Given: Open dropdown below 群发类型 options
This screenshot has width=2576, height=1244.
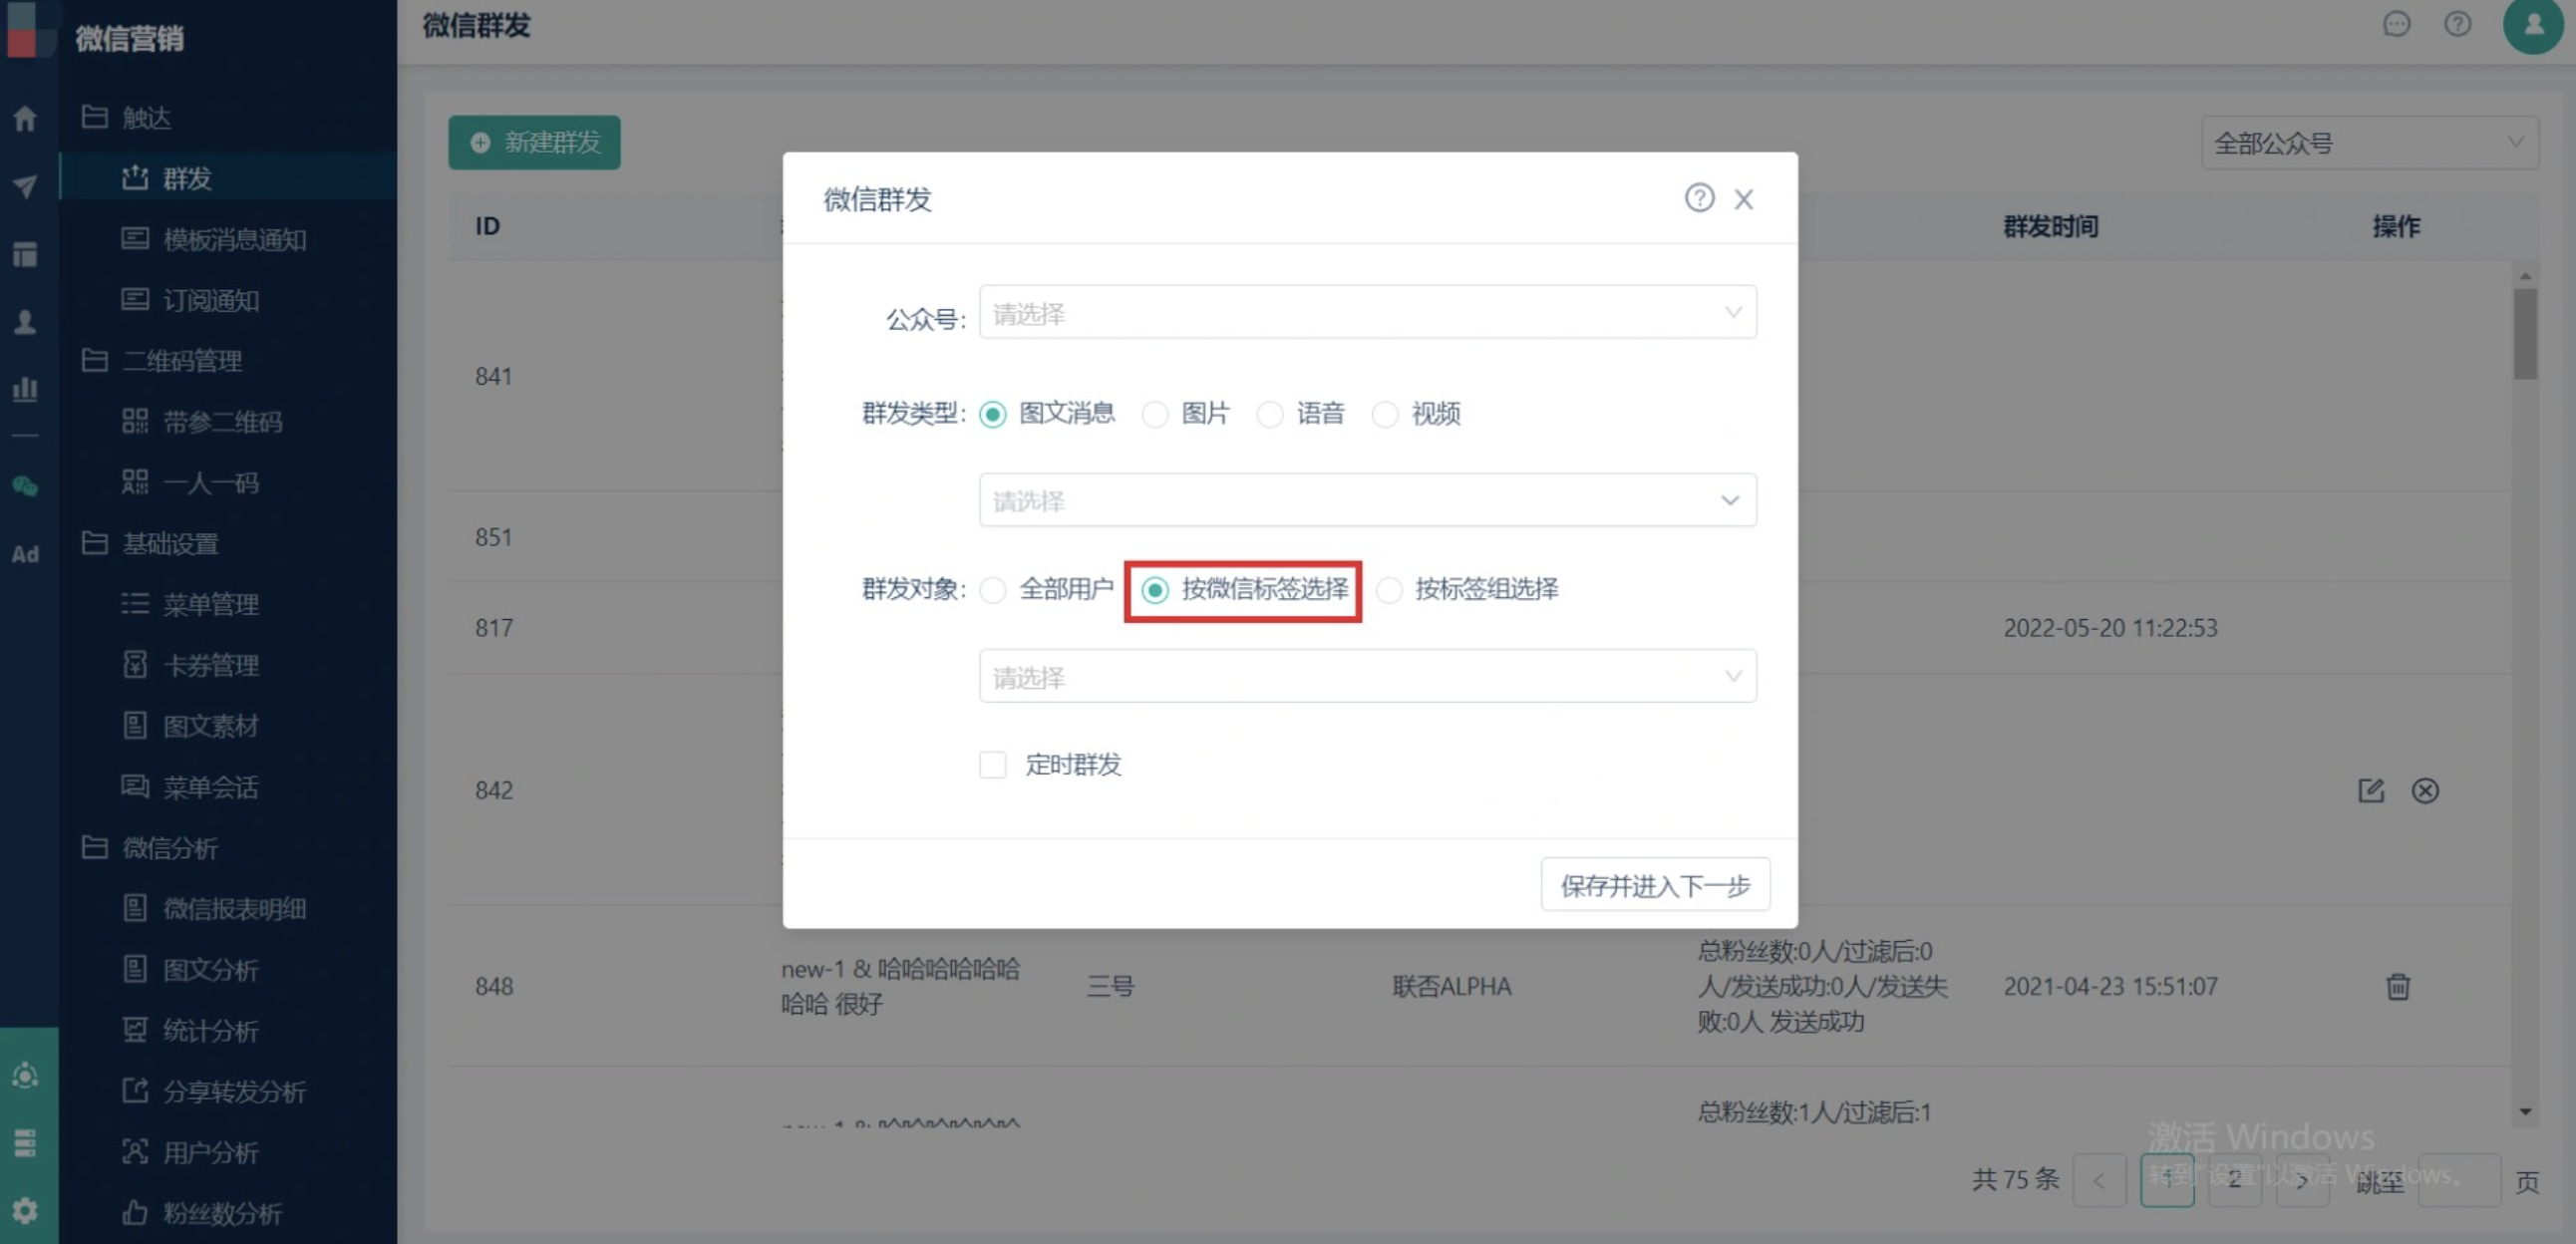Looking at the screenshot, I should [1367, 500].
